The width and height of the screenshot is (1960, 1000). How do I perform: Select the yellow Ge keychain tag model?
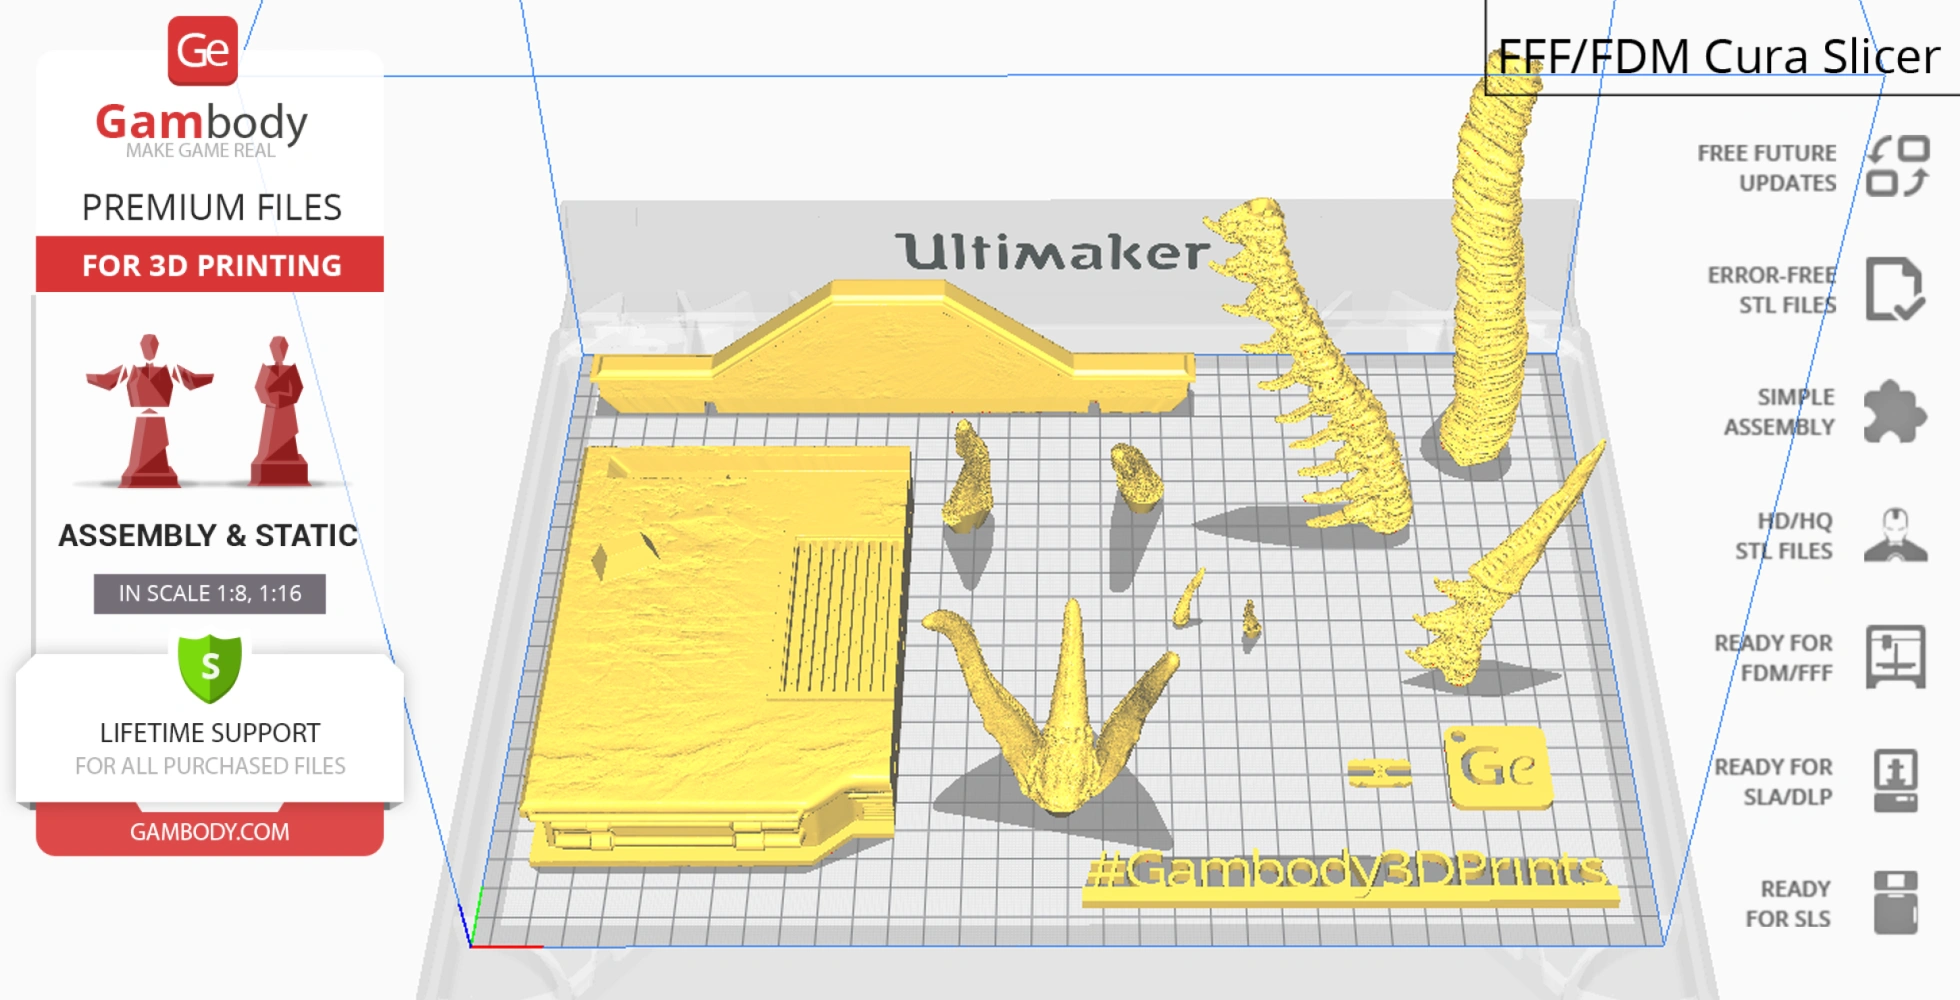1497,768
